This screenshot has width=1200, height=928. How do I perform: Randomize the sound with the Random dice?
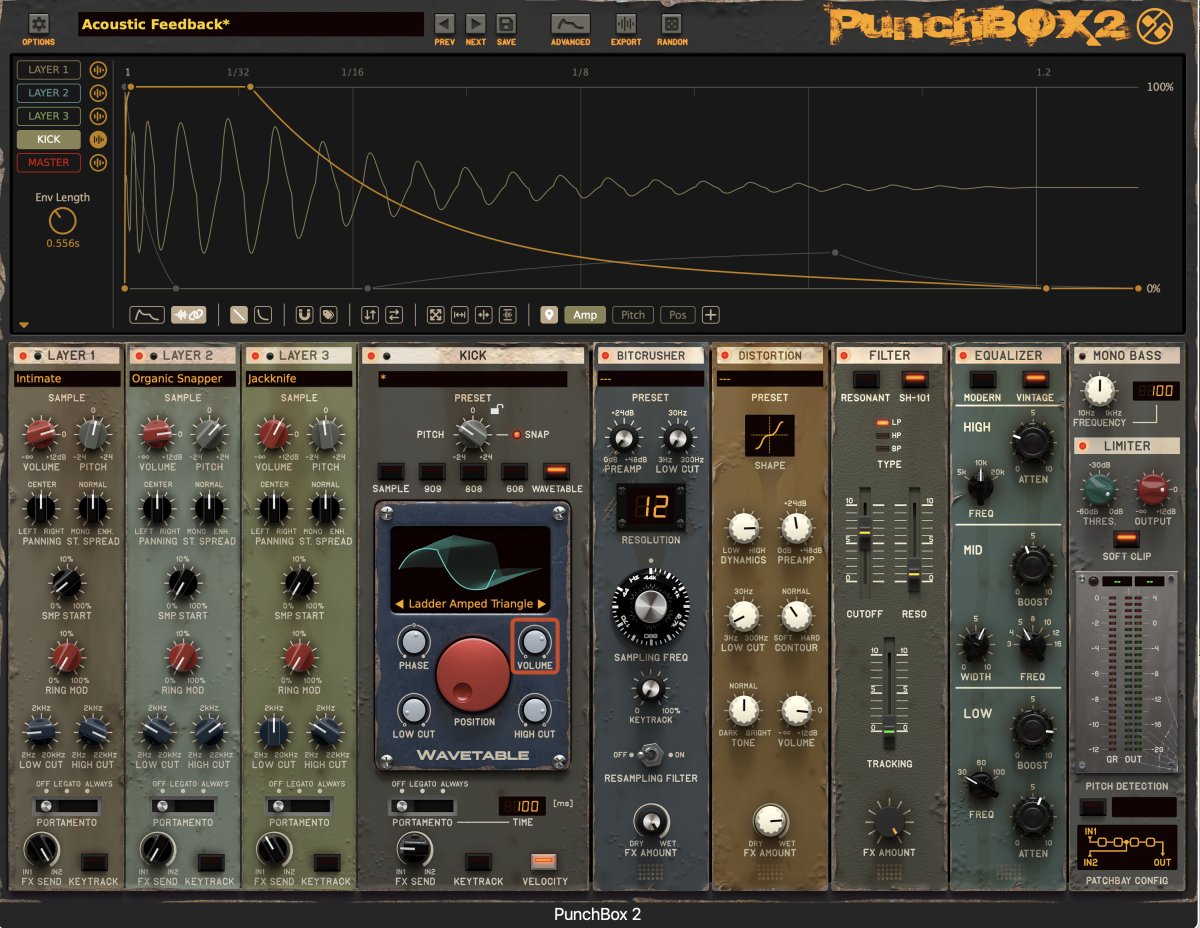coord(672,24)
